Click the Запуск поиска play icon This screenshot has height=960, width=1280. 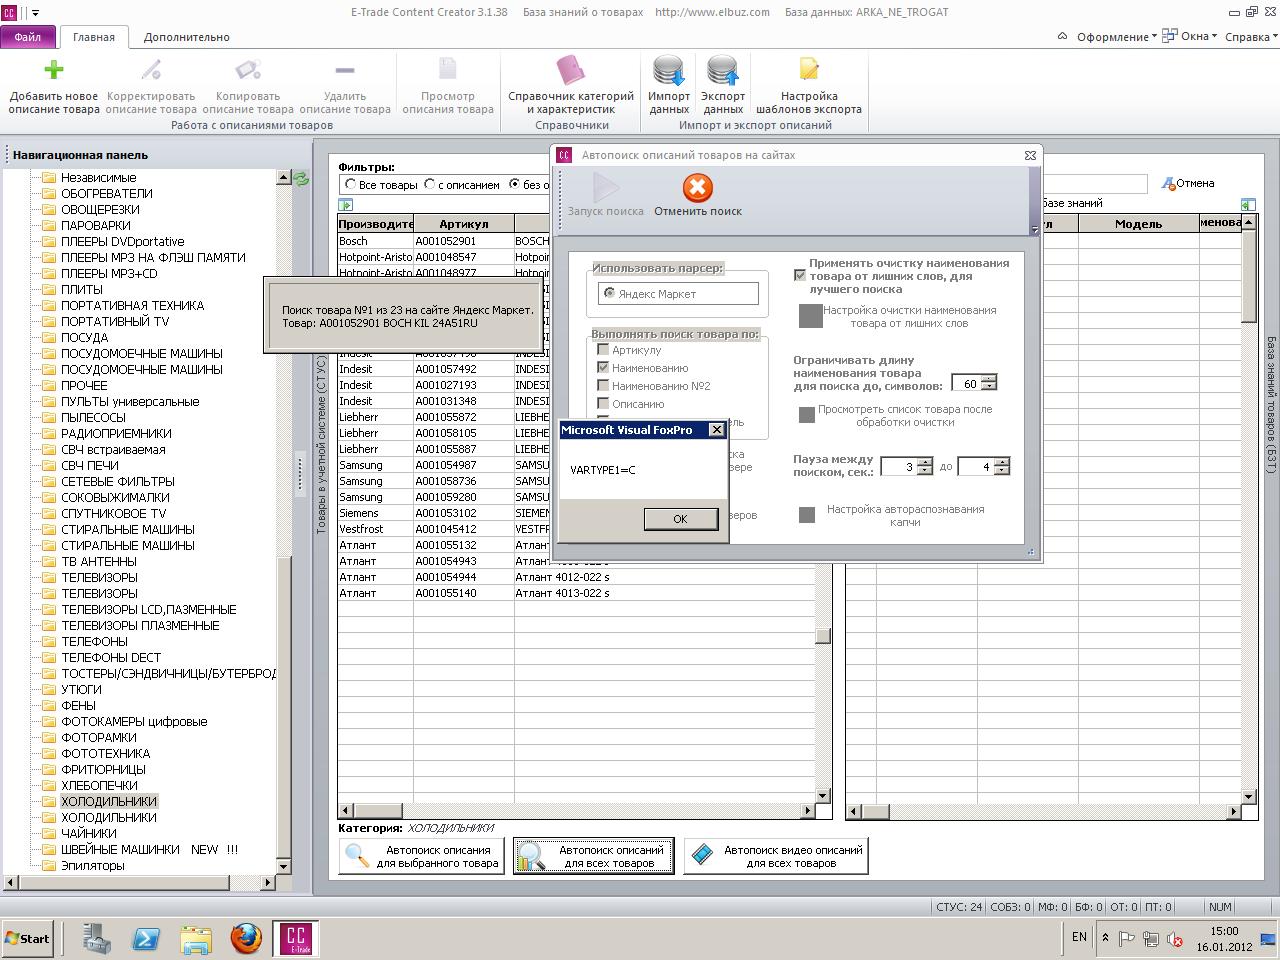point(606,188)
